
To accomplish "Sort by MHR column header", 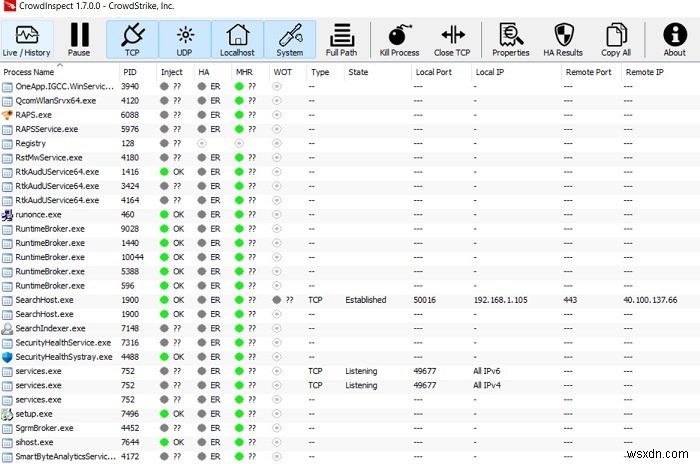I will (250, 72).
